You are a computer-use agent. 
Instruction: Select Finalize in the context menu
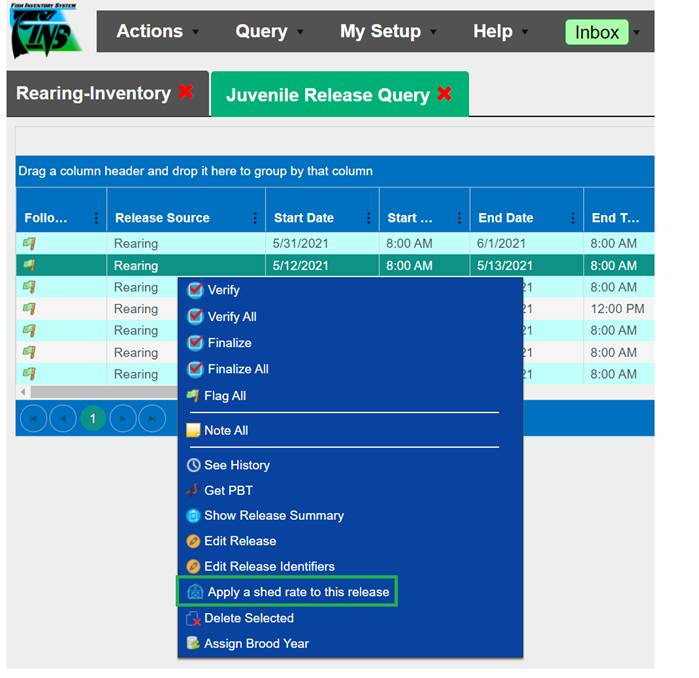230,343
